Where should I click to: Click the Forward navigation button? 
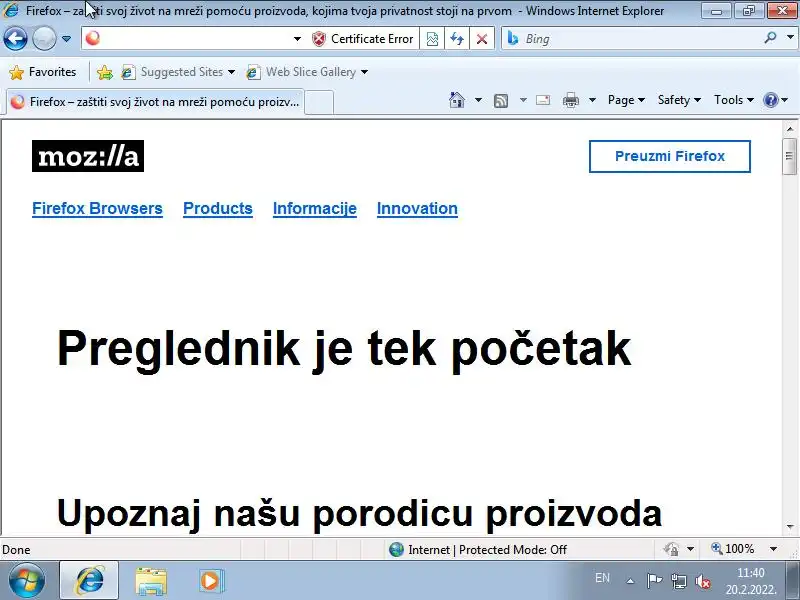(x=44, y=39)
